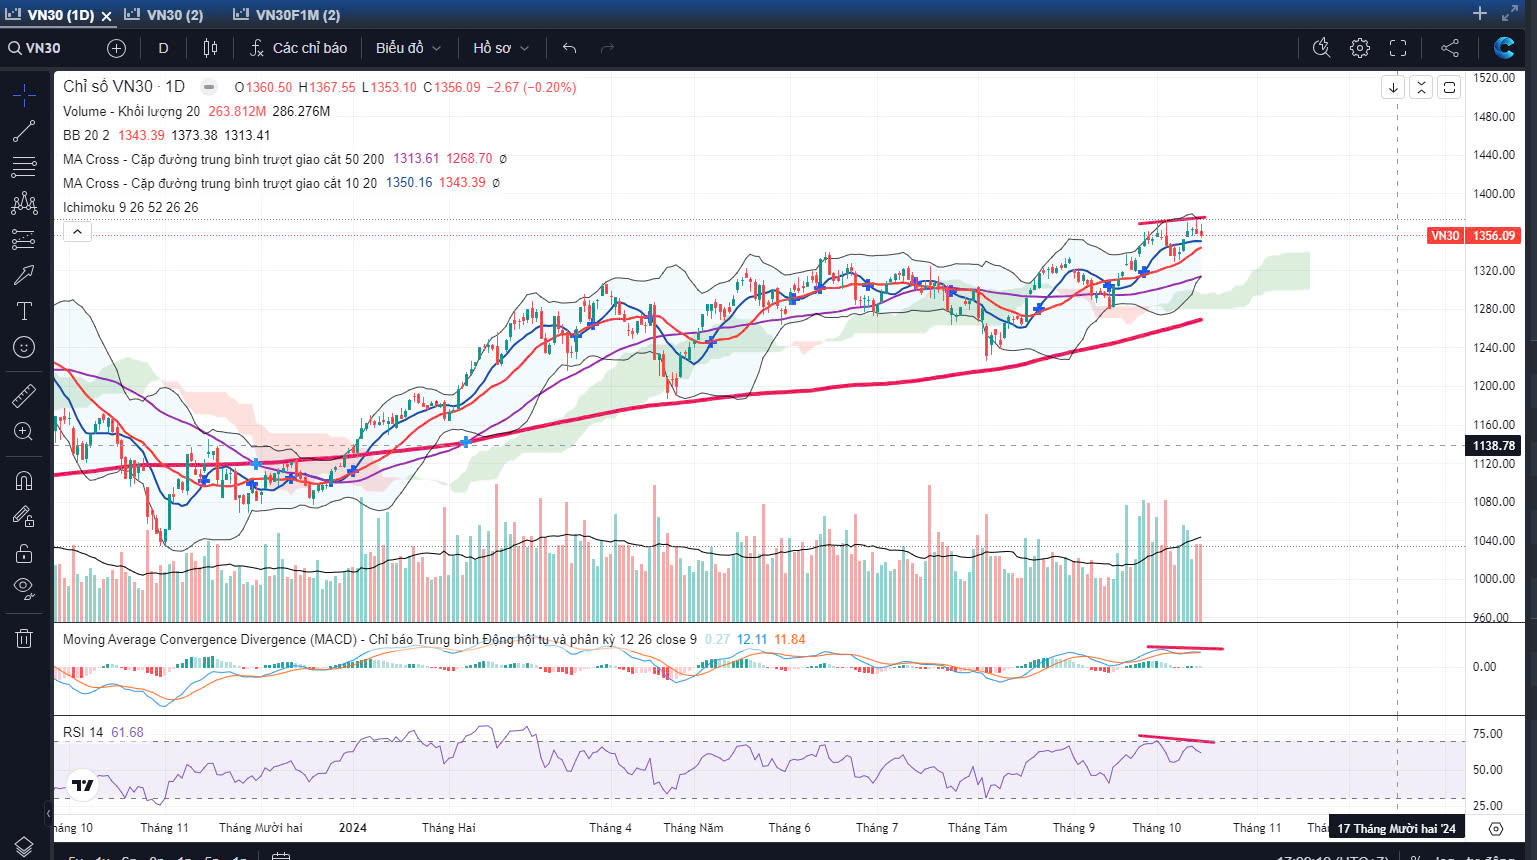Click the TradingView logo in the chart
Viewport: 1537px width, 860px height.
pos(83,785)
